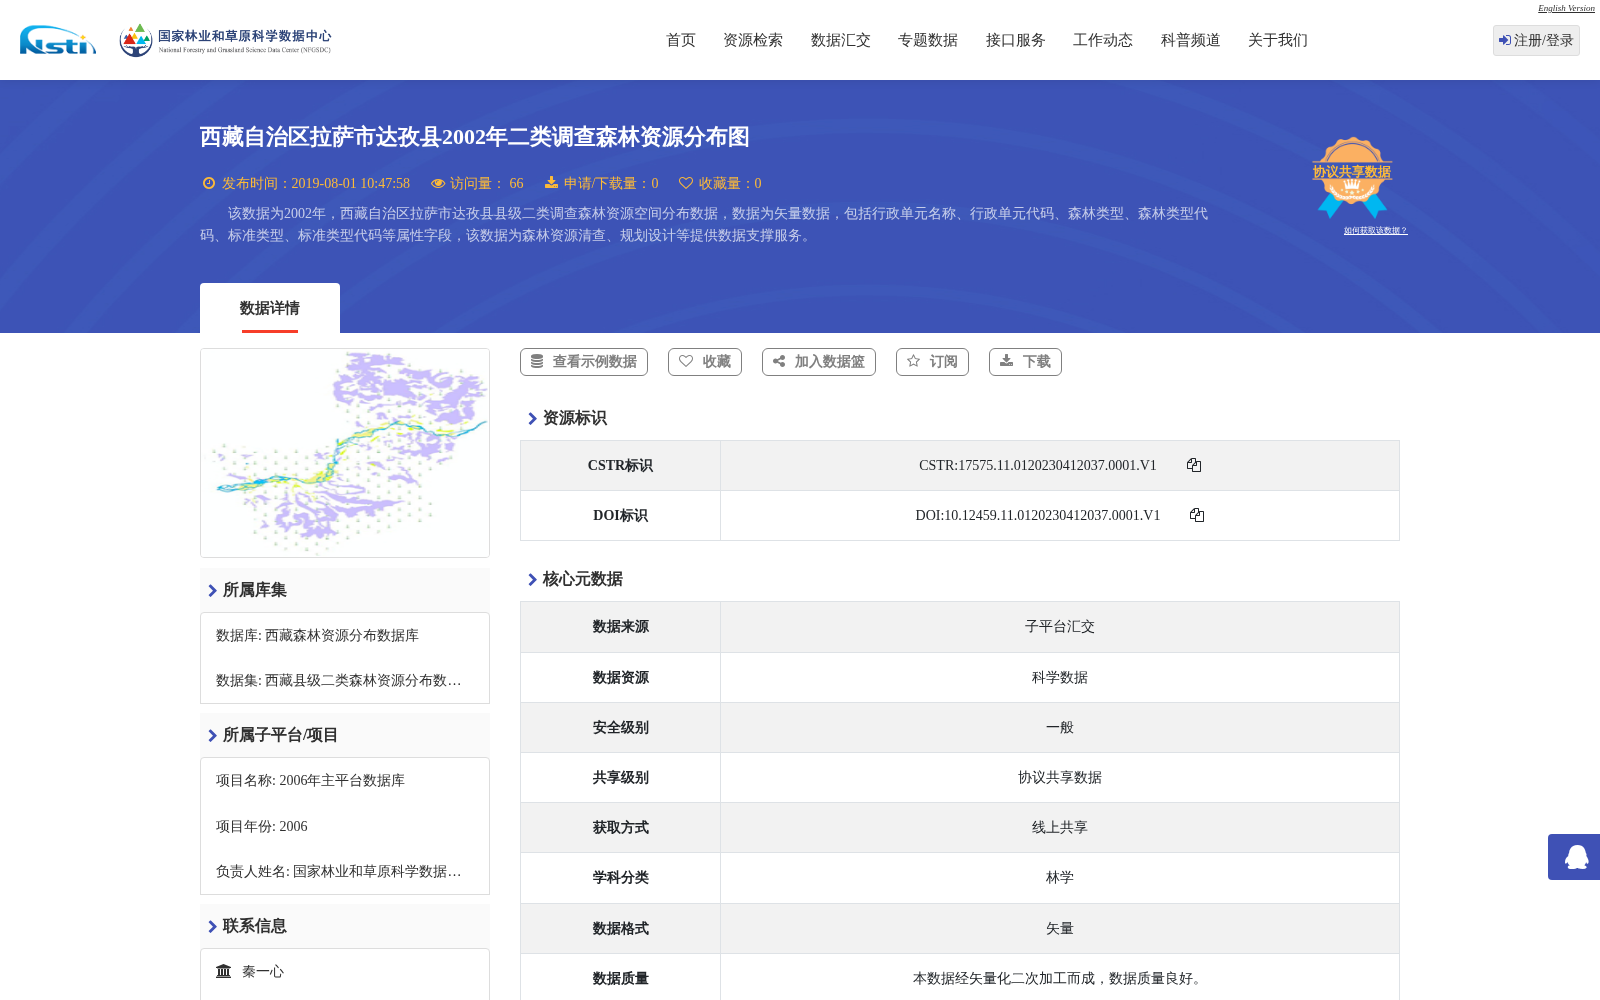1600x1000 pixels.
Task: Copy the CSTR identifier icon
Action: coord(1194,465)
